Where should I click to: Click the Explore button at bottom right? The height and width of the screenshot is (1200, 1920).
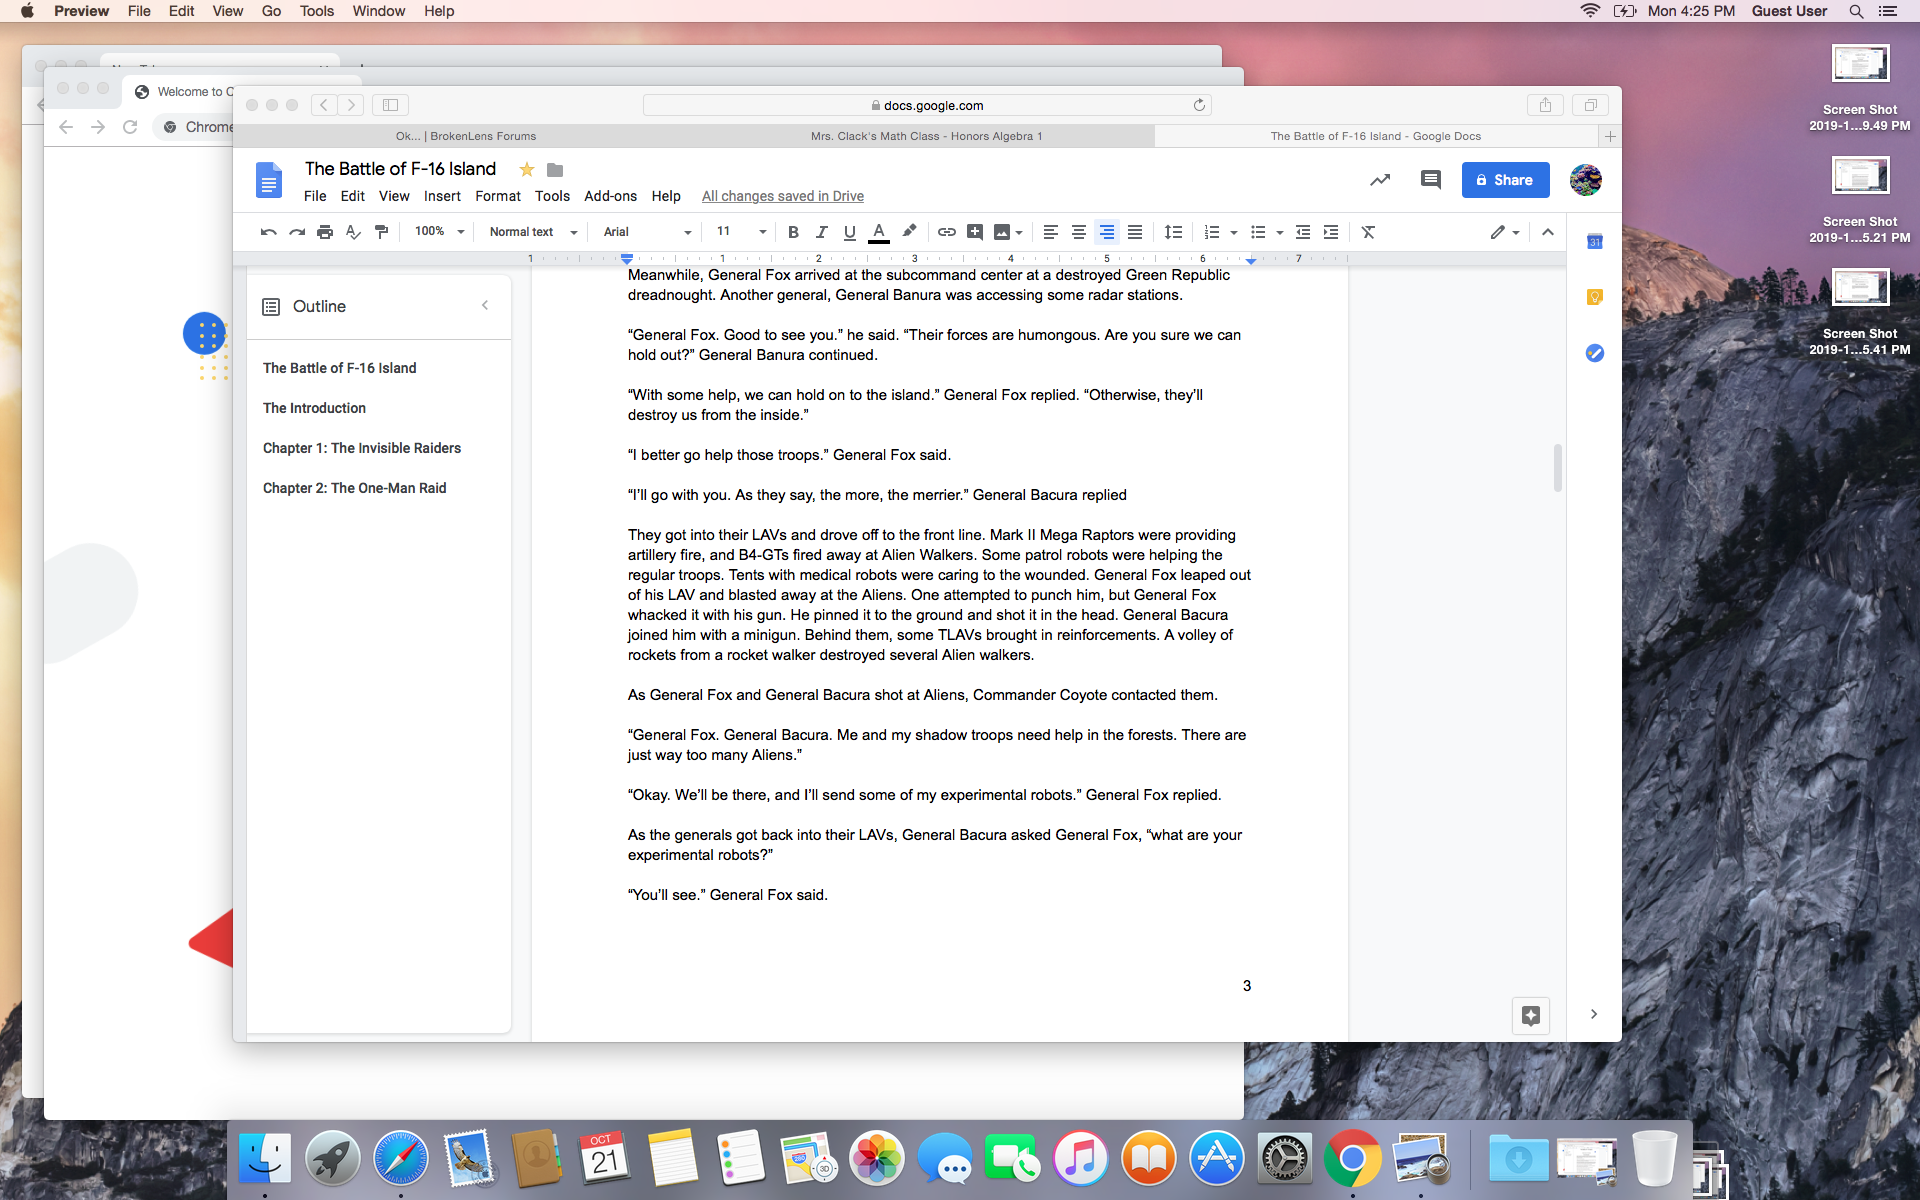(x=1531, y=1016)
